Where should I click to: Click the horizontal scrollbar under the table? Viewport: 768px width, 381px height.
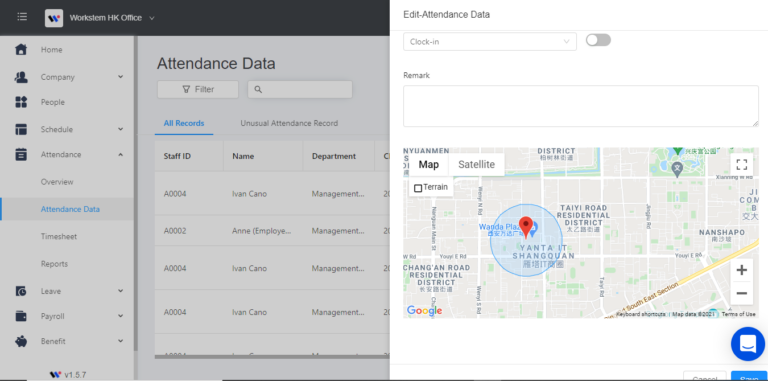pyautogui.click(x=272, y=357)
